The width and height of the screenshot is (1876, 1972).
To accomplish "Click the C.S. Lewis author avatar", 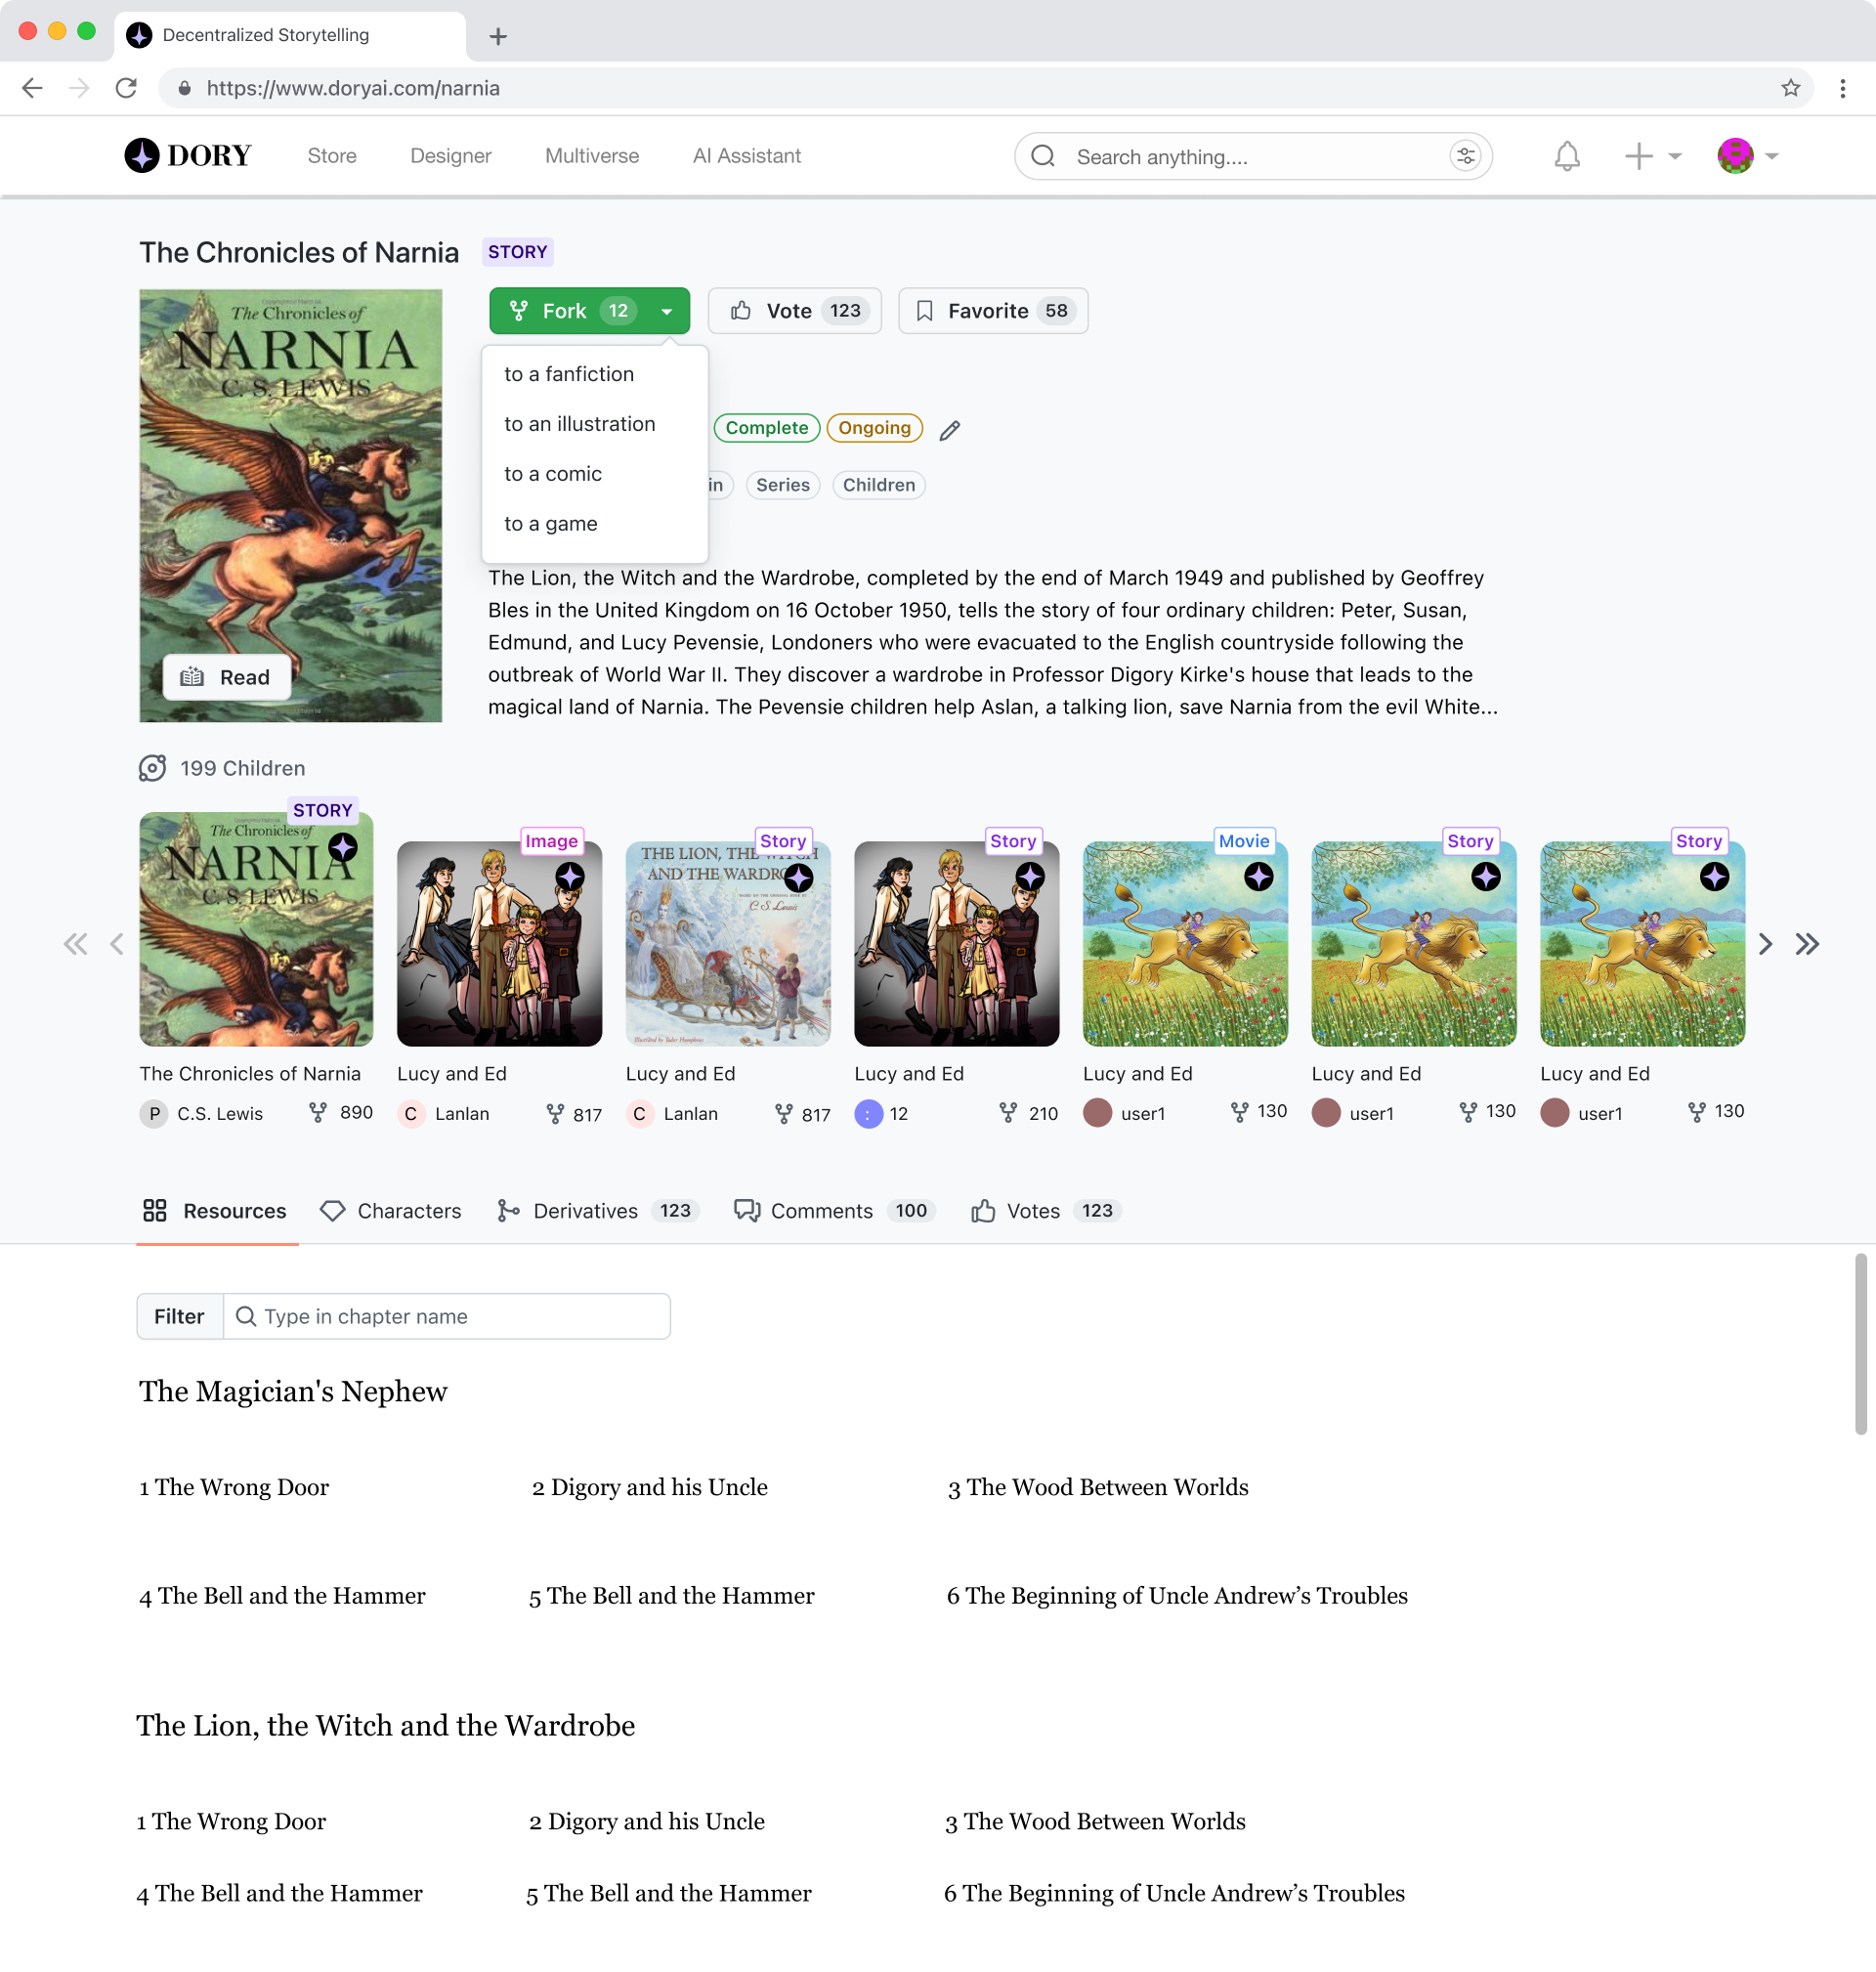I will pyautogui.click(x=154, y=1113).
